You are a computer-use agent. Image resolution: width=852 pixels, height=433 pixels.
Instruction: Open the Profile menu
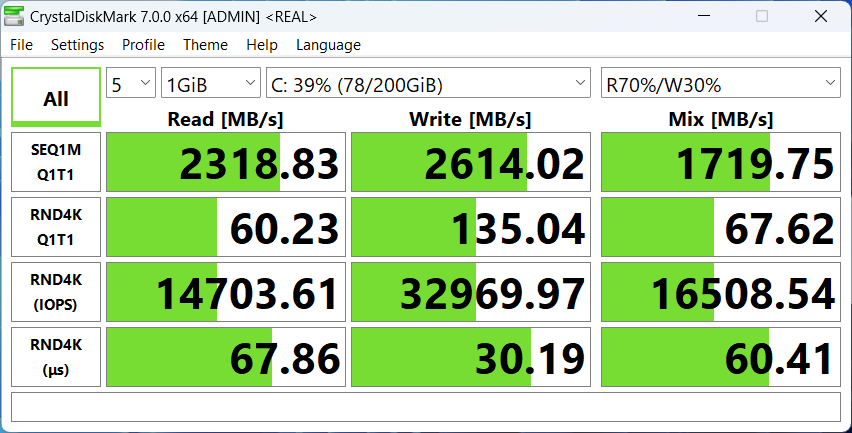[x=143, y=45]
